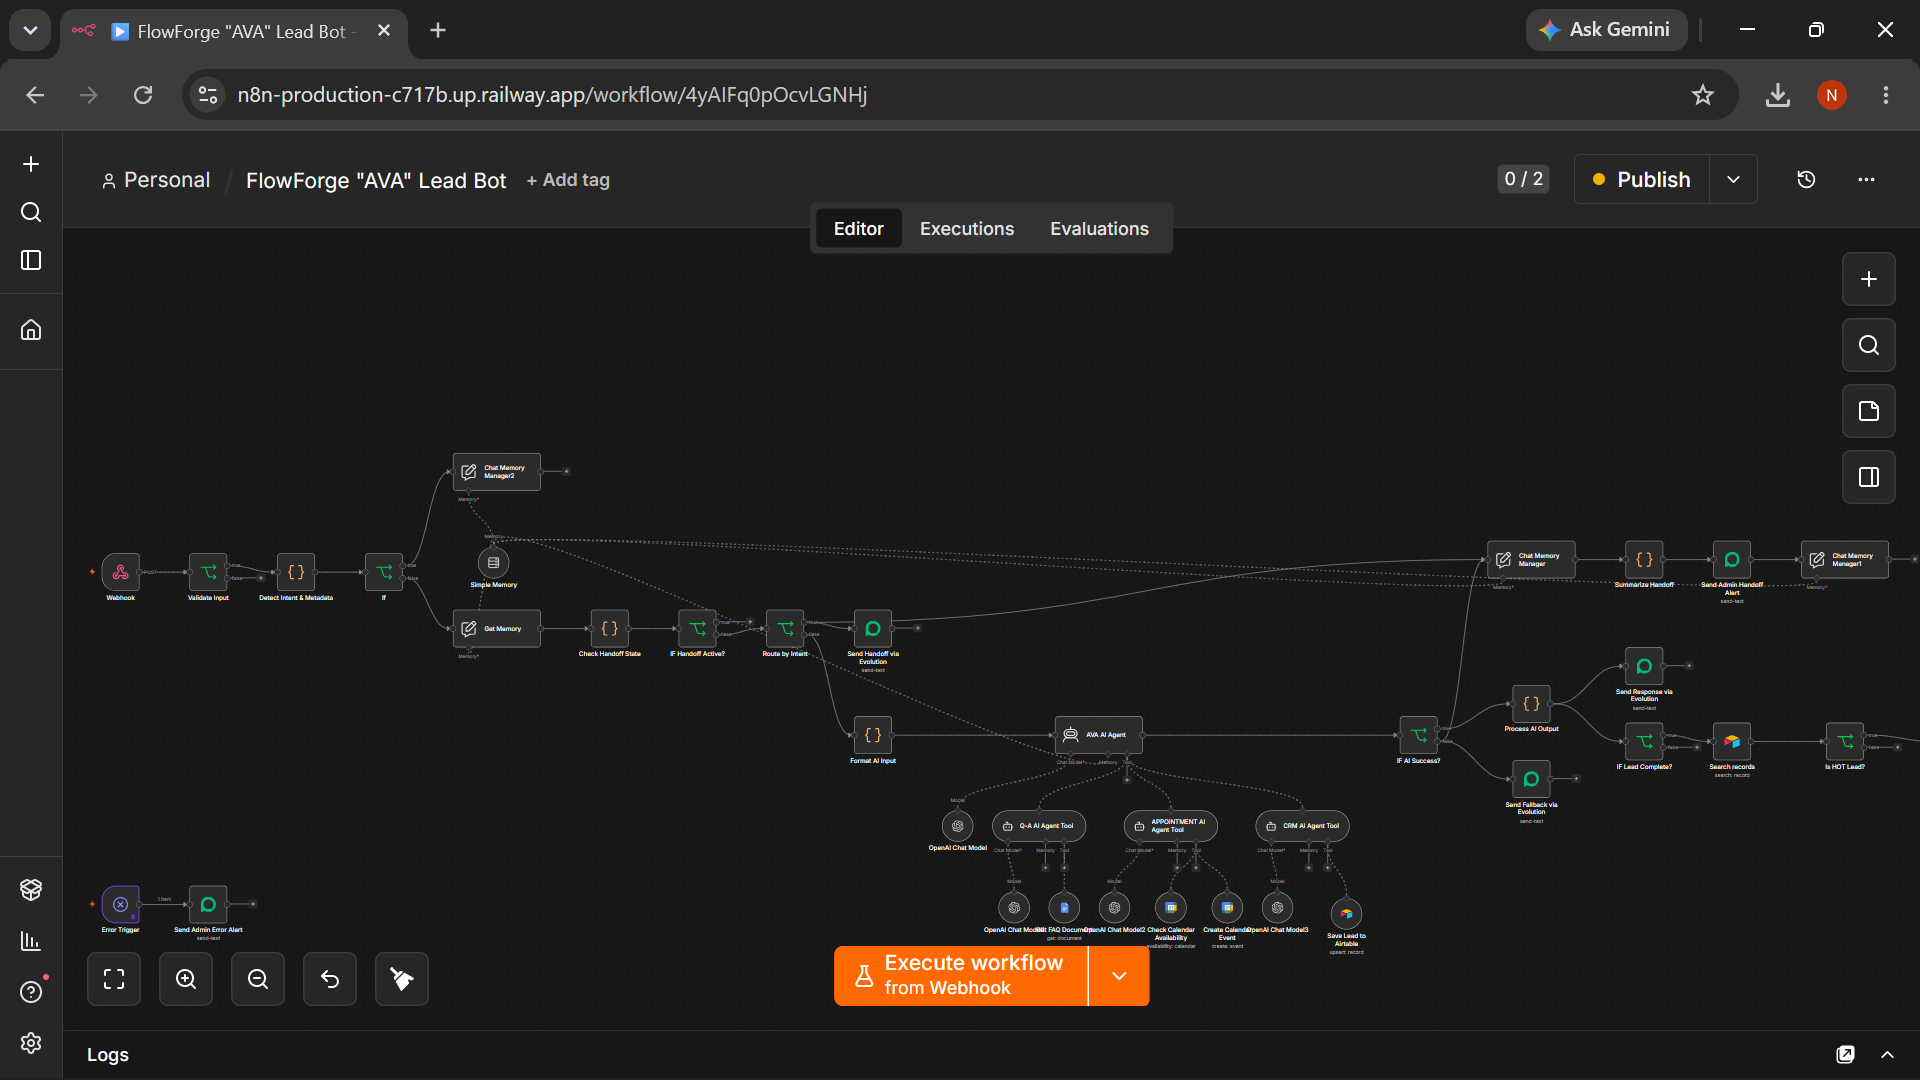
Task: Select the Send Response via Evolution node
Action: tap(1644, 666)
